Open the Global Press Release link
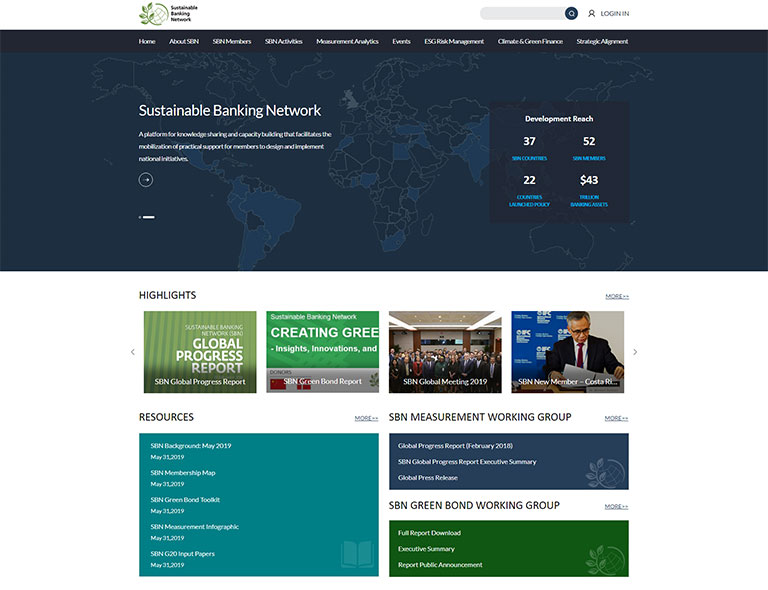The image size is (768, 590). coord(427,478)
